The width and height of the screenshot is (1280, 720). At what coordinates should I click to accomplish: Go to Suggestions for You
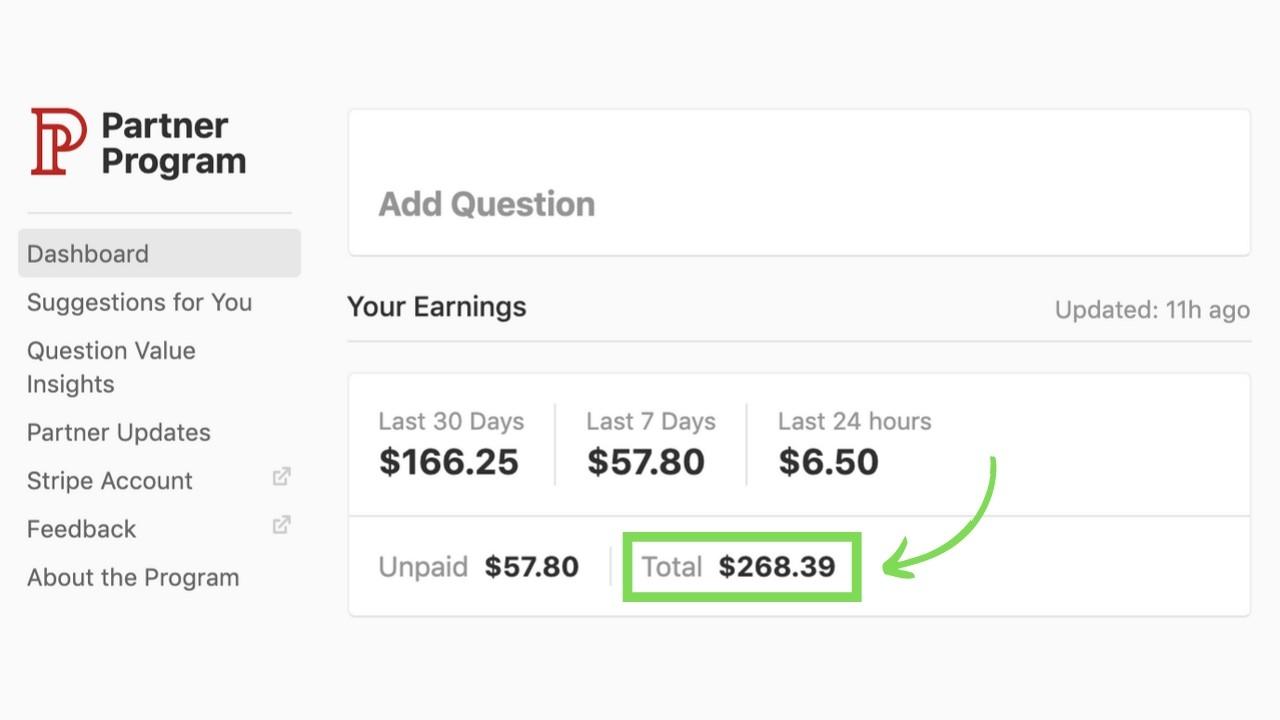click(139, 302)
